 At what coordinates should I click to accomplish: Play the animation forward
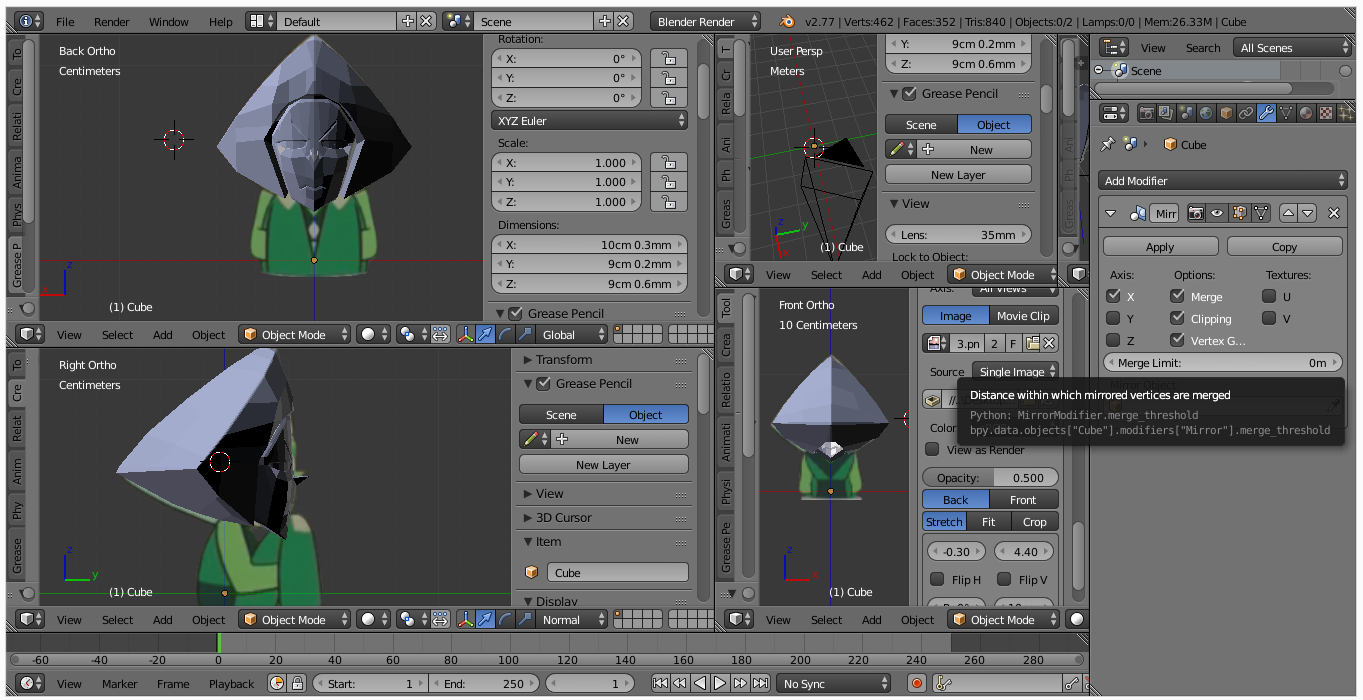[x=720, y=683]
